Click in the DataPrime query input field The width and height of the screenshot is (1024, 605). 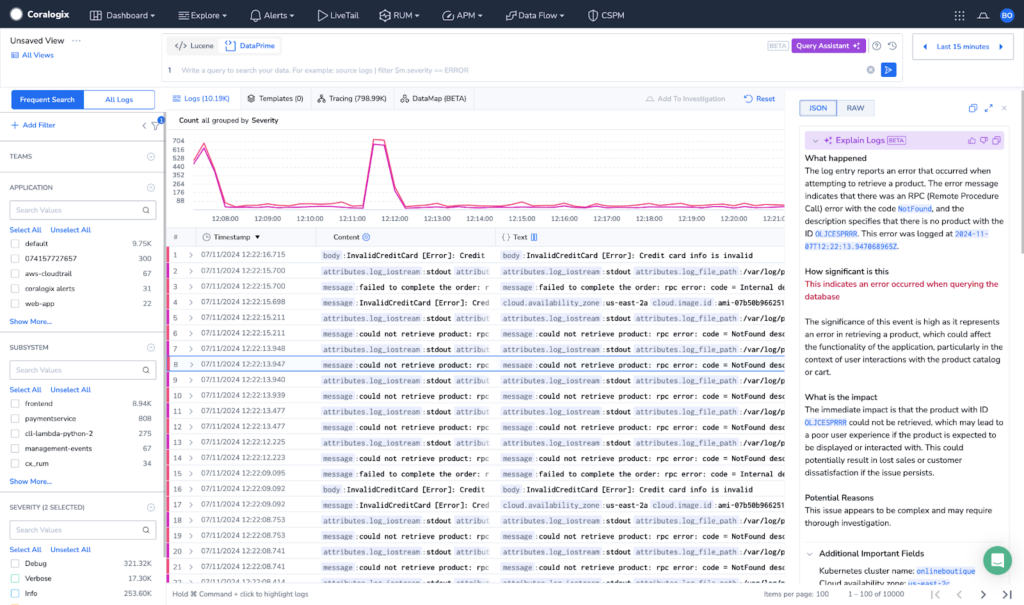click(x=520, y=70)
